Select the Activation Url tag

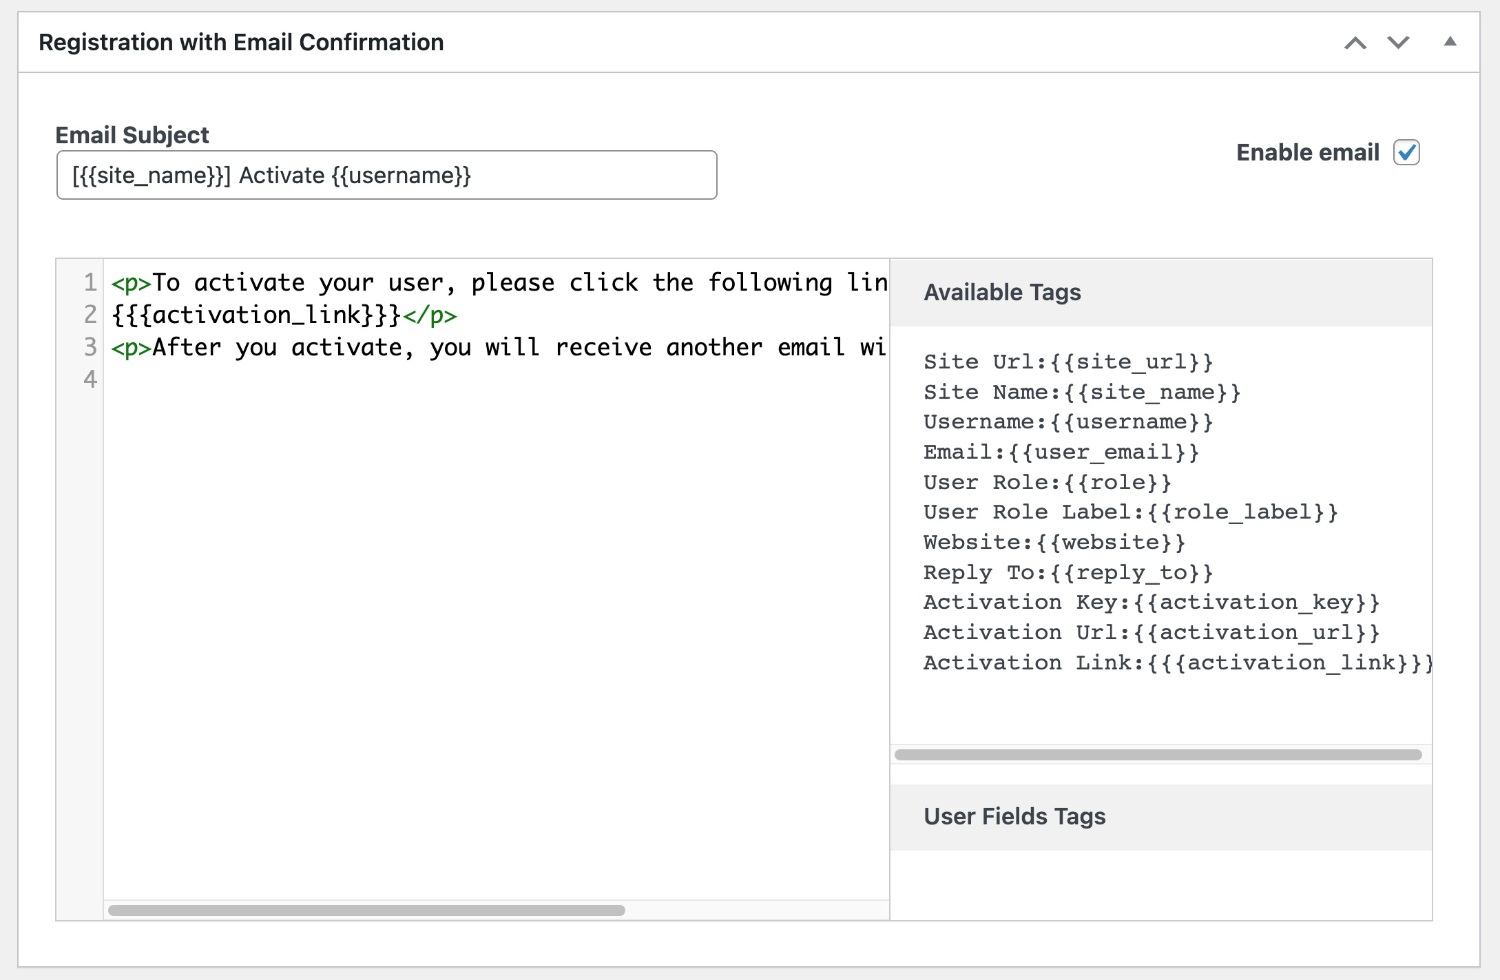(x=1151, y=632)
